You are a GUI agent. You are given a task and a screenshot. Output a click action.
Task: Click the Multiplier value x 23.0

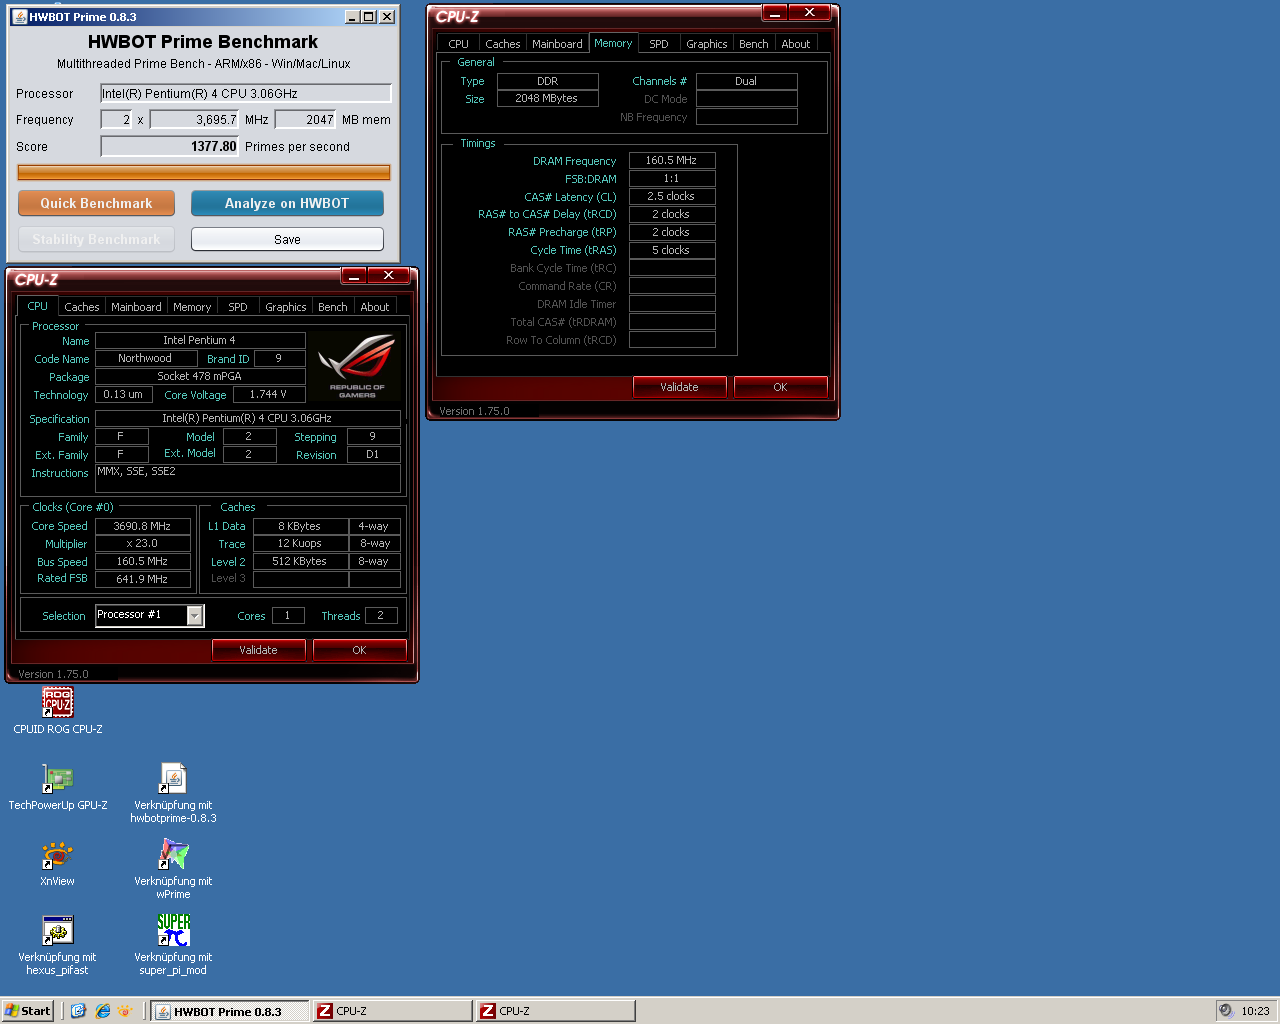(143, 544)
